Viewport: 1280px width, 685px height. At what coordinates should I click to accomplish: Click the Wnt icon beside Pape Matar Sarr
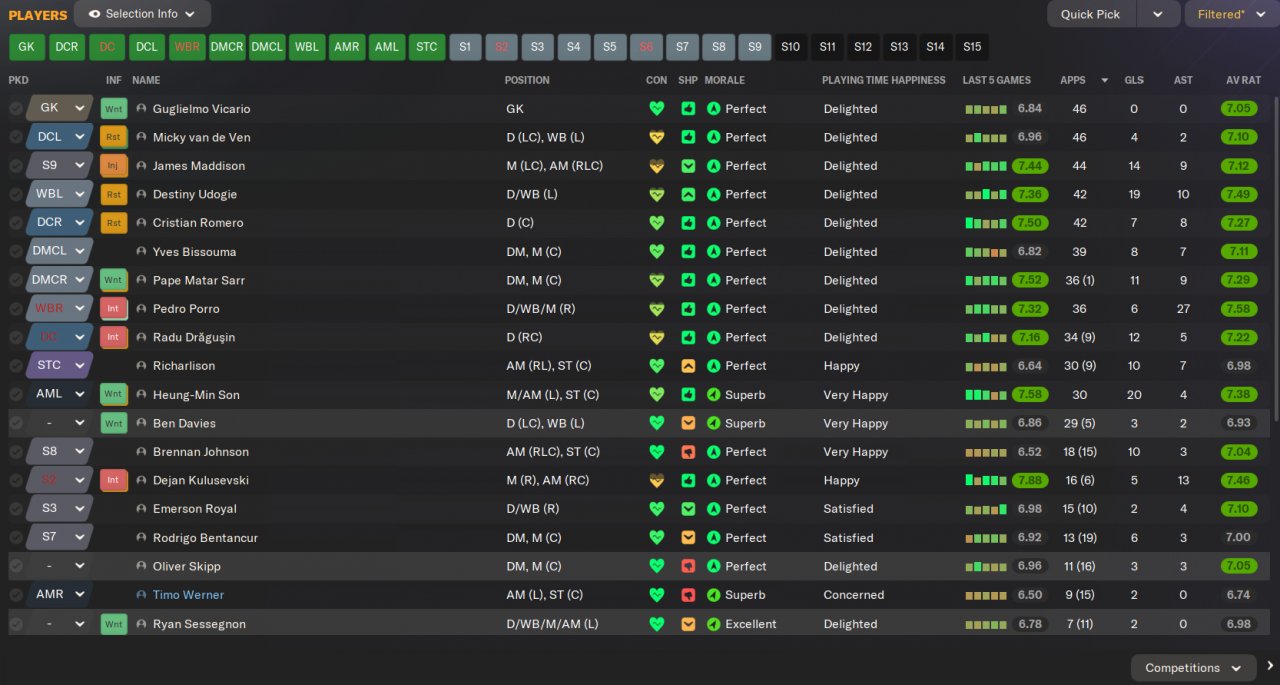[114, 280]
